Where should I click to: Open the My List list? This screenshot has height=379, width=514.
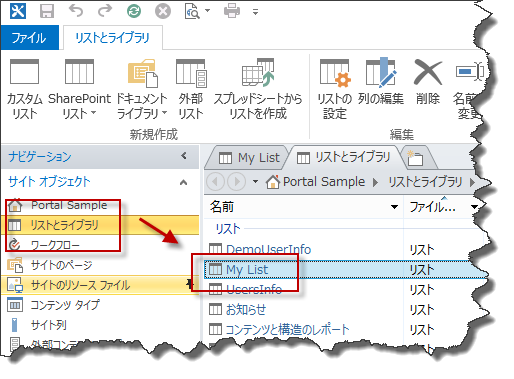247,269
